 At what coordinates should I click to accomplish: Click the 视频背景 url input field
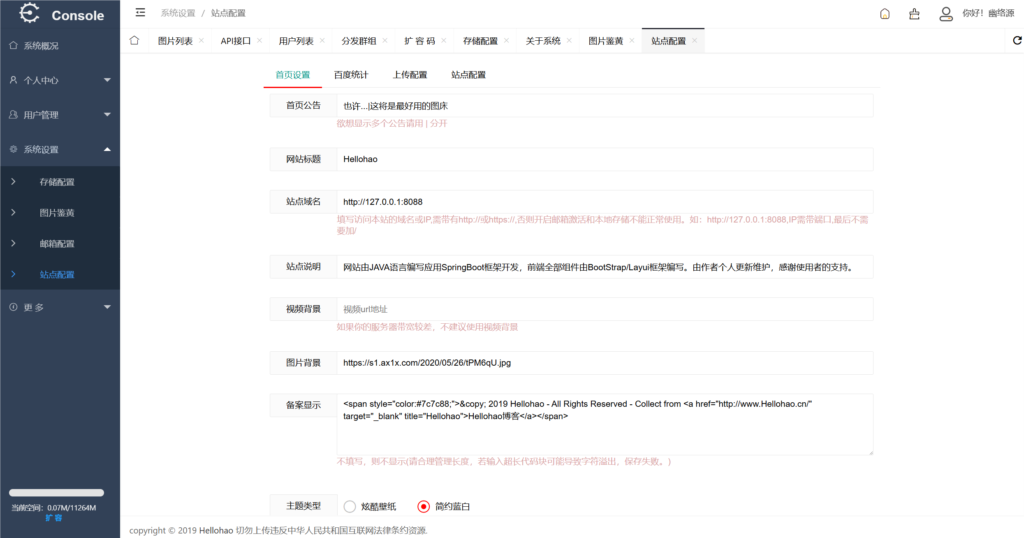[x=605, y=309]
